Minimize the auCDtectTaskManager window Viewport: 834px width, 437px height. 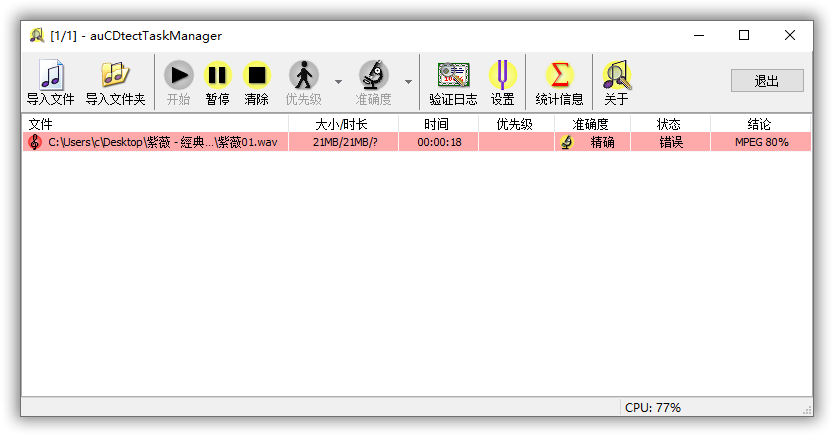(x=699, y=35)
